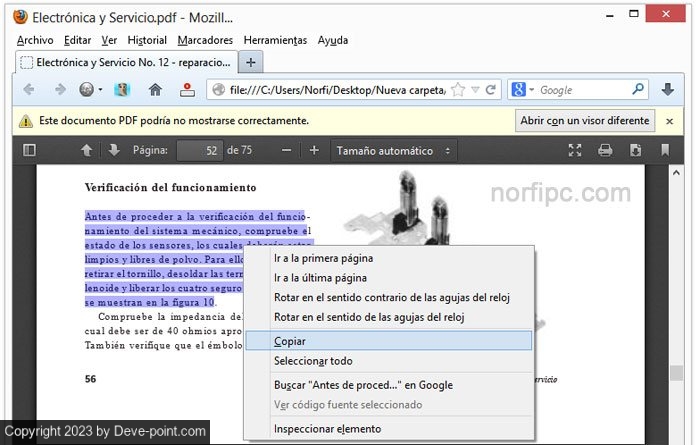Switch PDF viewer to presentation mode
Screen dimensions: 700x445
click(x=575, y=150)
